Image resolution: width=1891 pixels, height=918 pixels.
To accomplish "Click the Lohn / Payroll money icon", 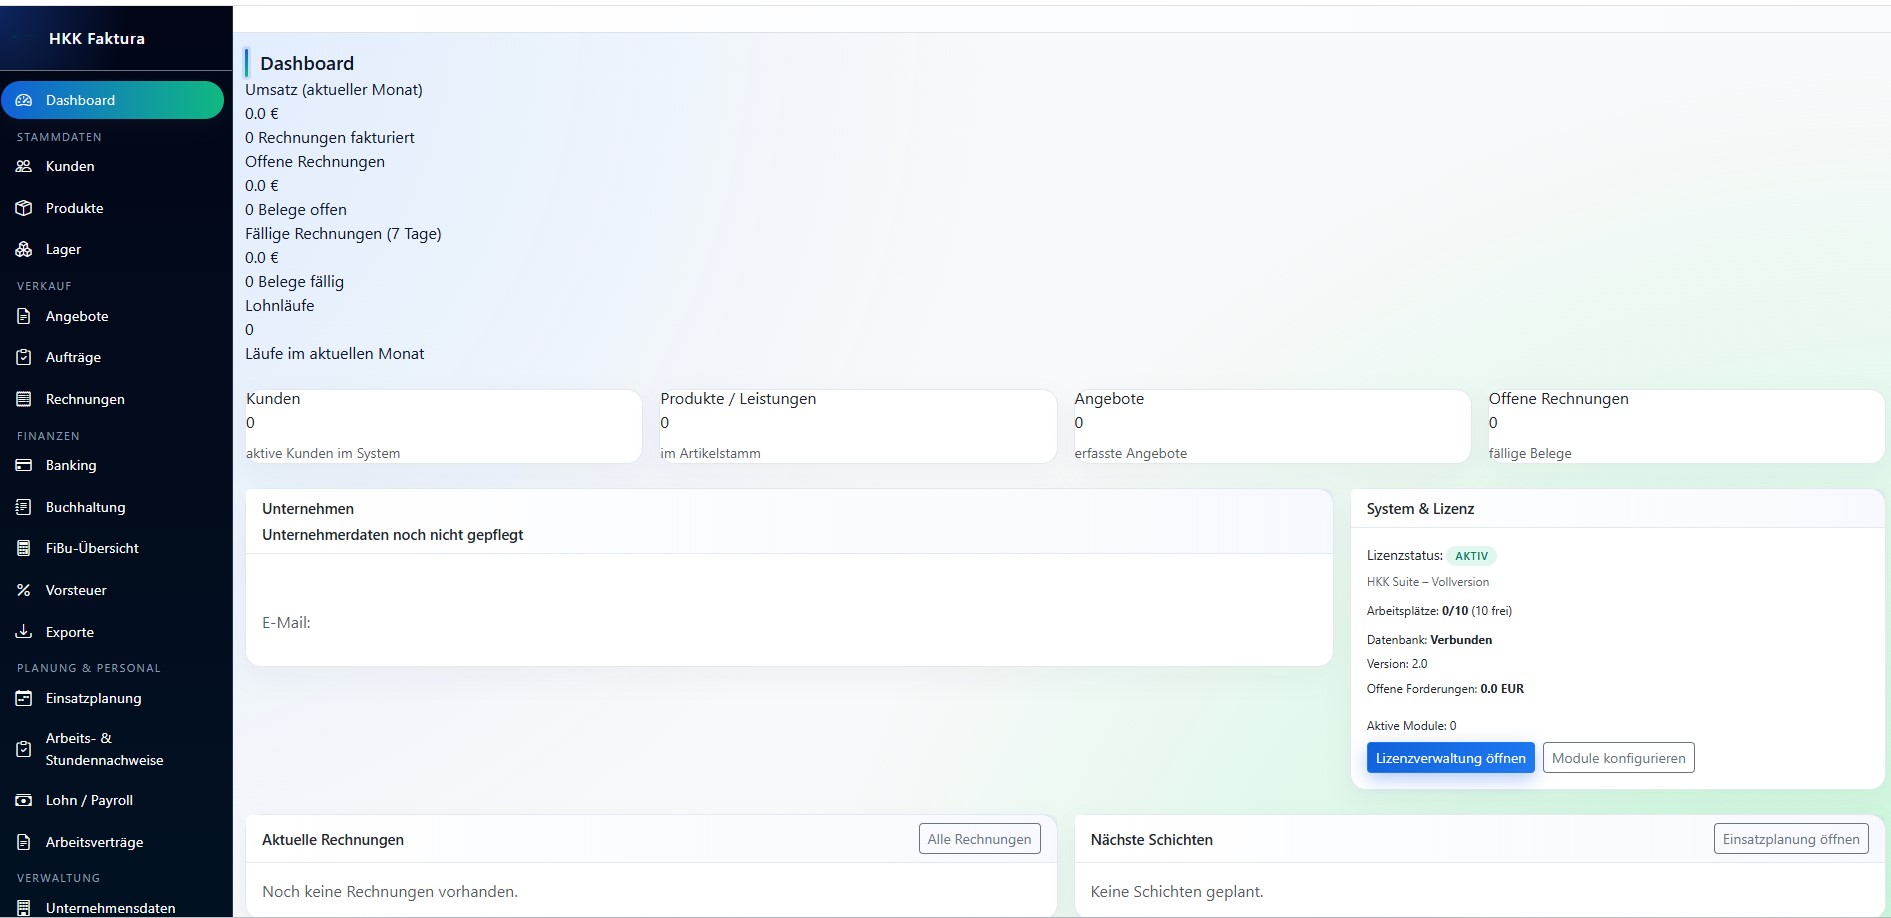I will click(x=24, y=800).
